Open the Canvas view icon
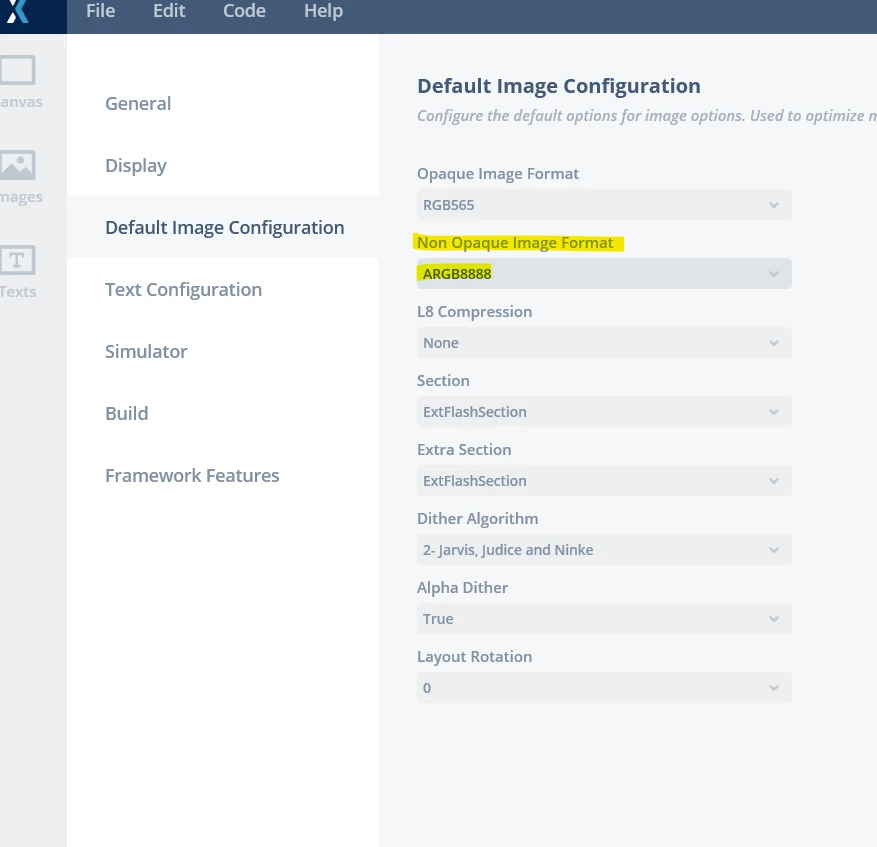The image size is (877, 847). coord(18,69)
